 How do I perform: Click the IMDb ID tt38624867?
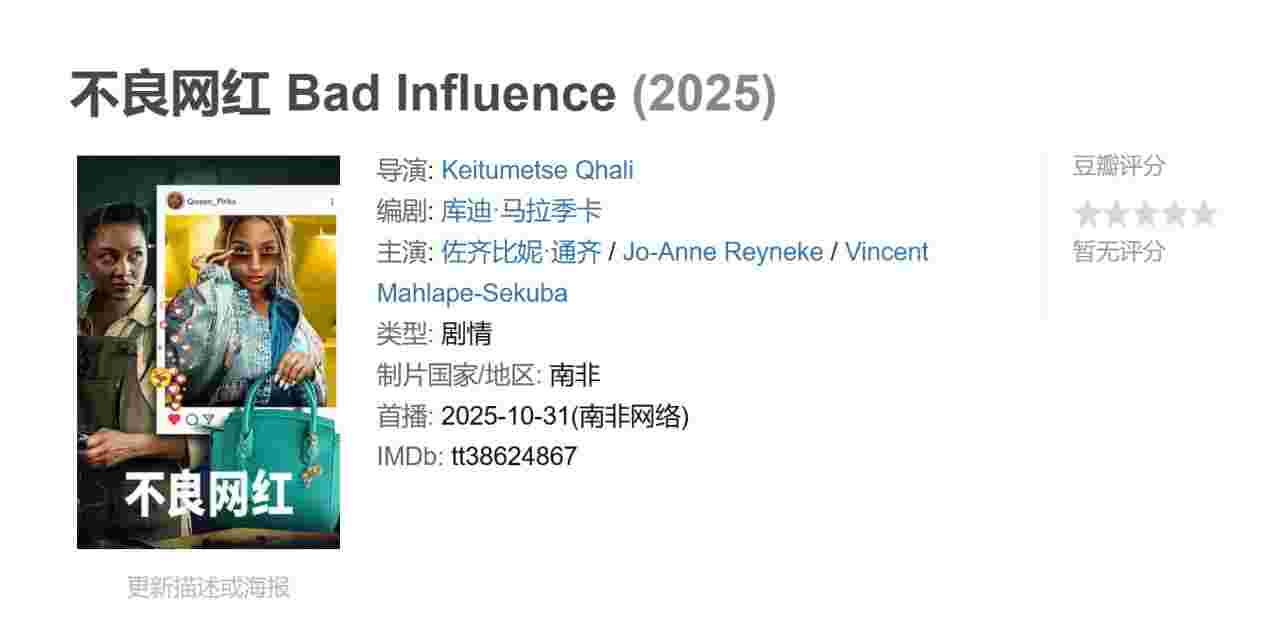tap(514, 457)
